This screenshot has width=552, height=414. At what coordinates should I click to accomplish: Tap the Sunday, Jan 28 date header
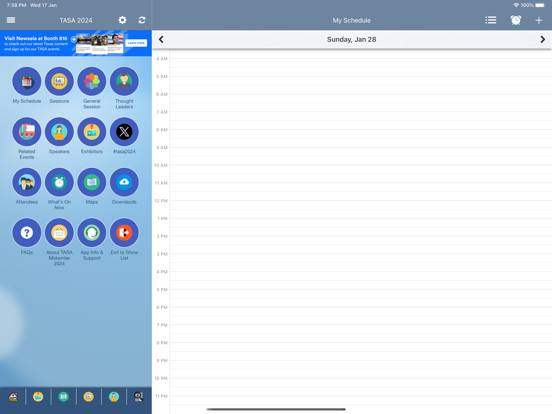tap(351, 39)
